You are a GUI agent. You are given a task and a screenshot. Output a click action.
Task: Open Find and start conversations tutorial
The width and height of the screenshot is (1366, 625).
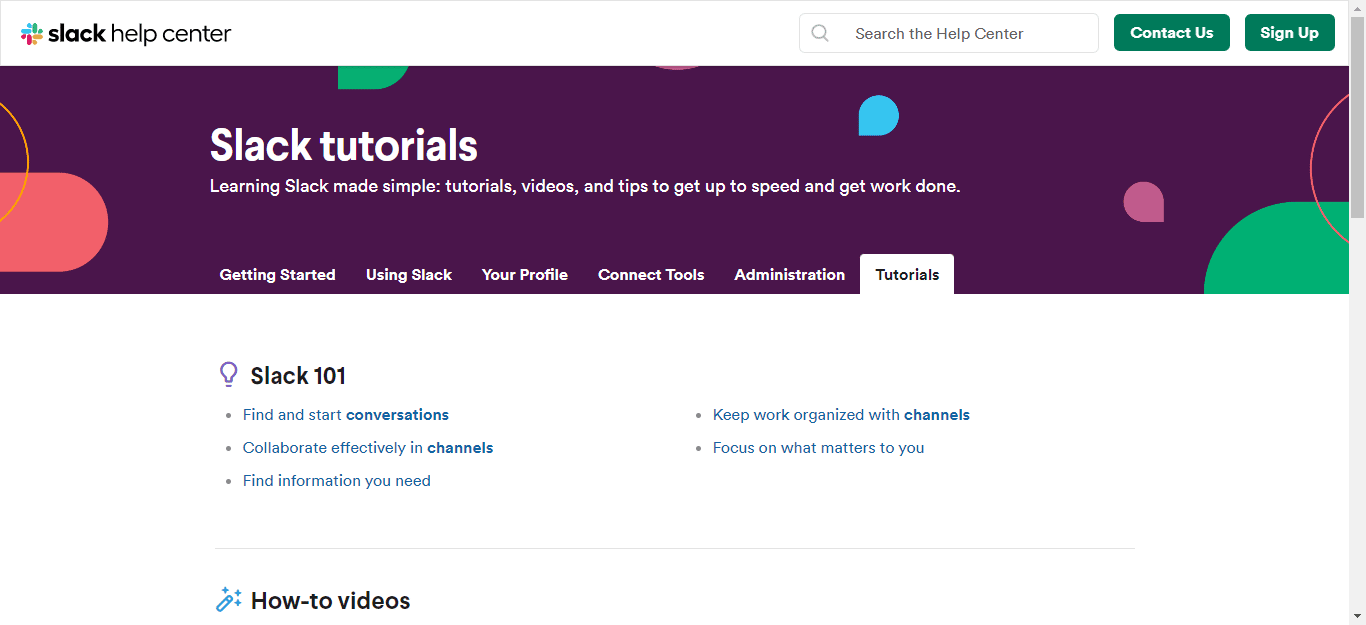[x=345, y=414]
